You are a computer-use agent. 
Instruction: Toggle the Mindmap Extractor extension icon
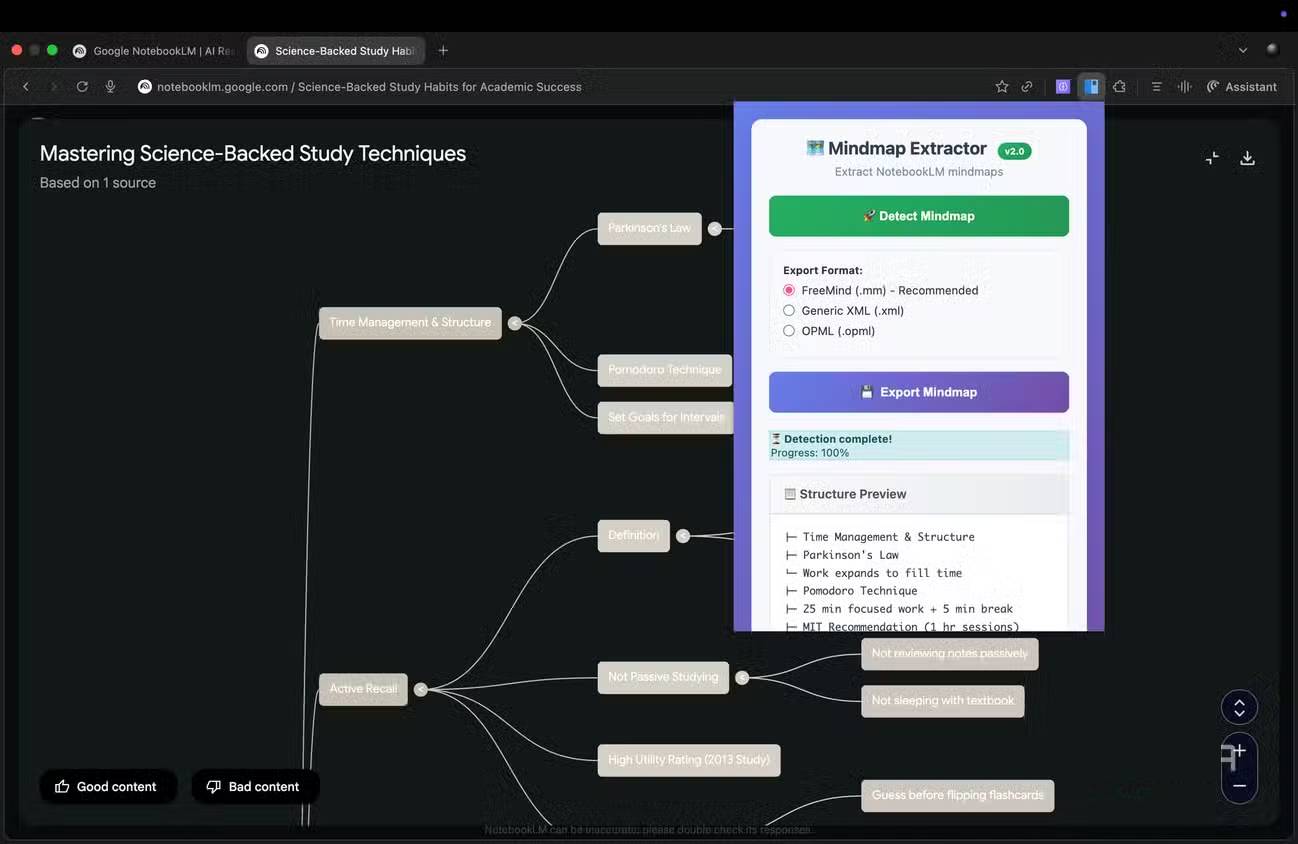(1091, 87)
